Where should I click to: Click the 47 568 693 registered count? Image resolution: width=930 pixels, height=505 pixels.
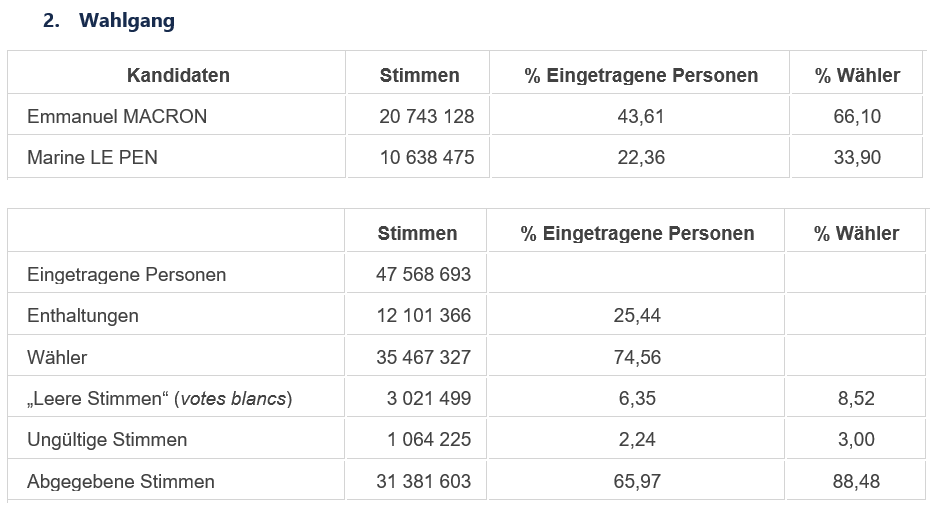423,274
